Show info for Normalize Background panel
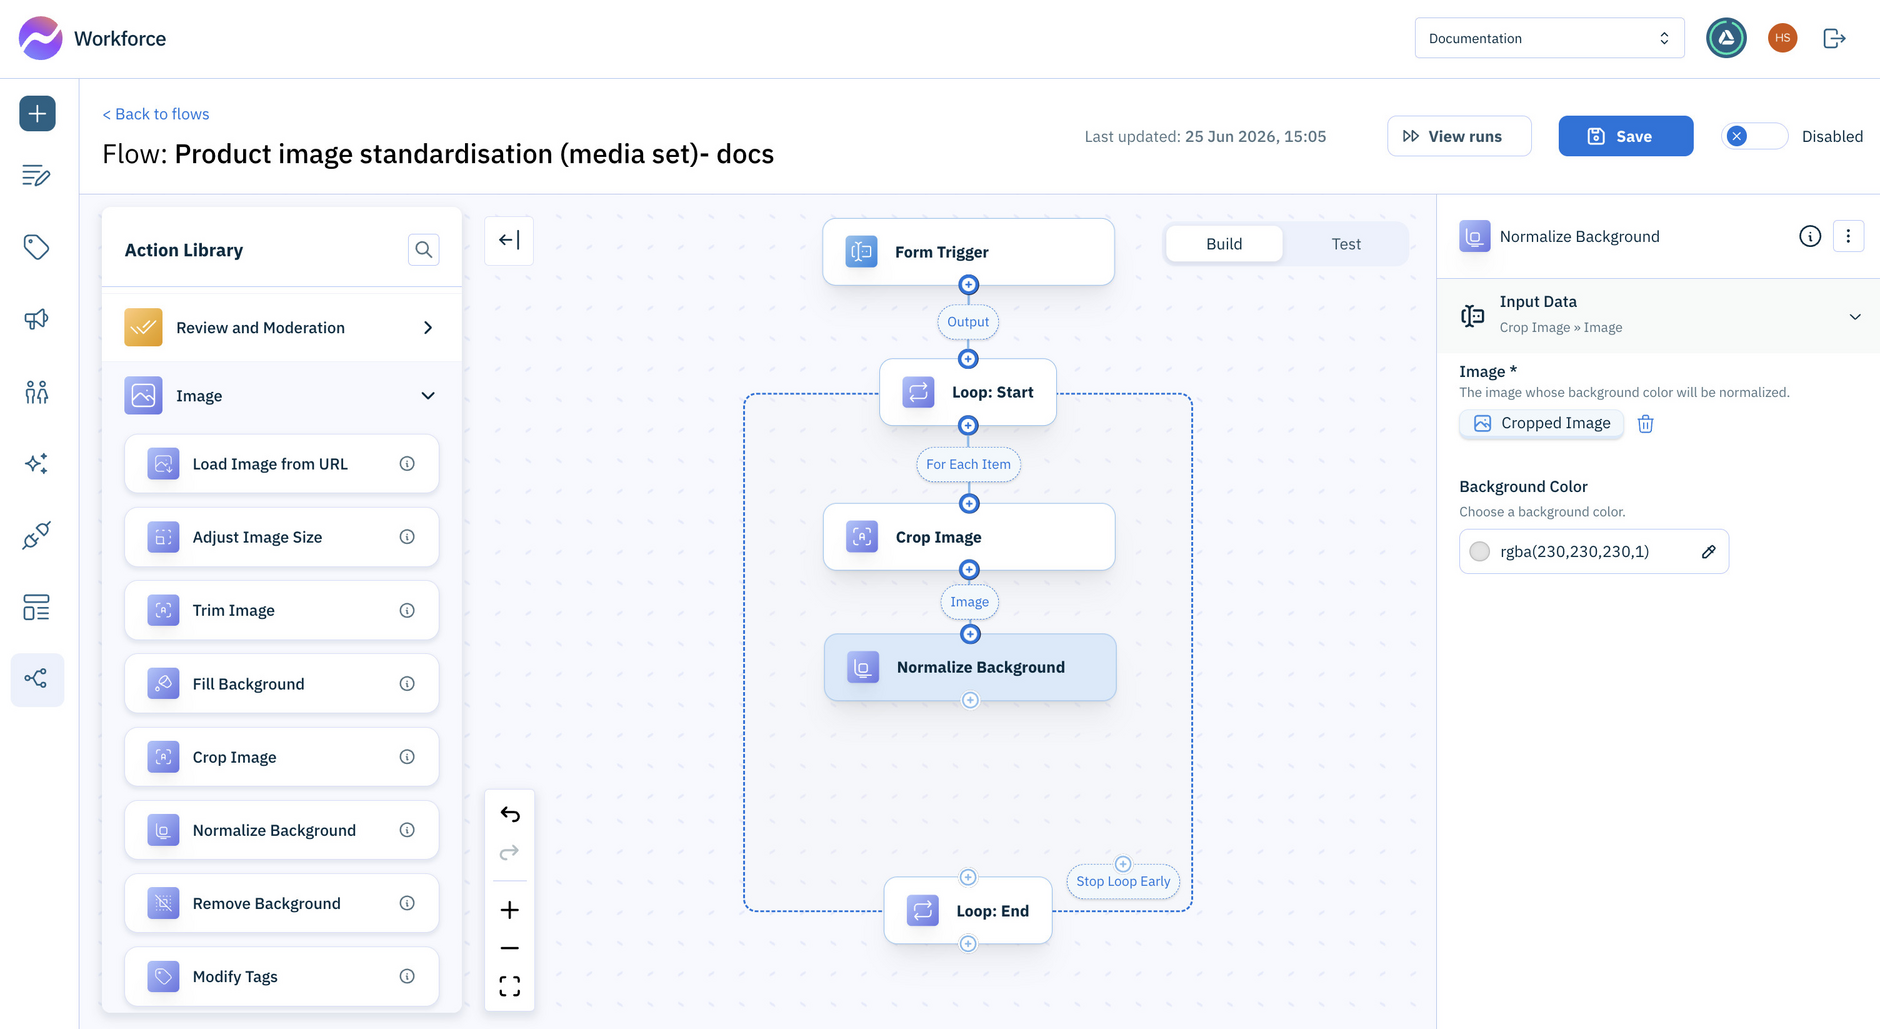Viewport: 1880px width, 1029px height. click(1810, 236)
